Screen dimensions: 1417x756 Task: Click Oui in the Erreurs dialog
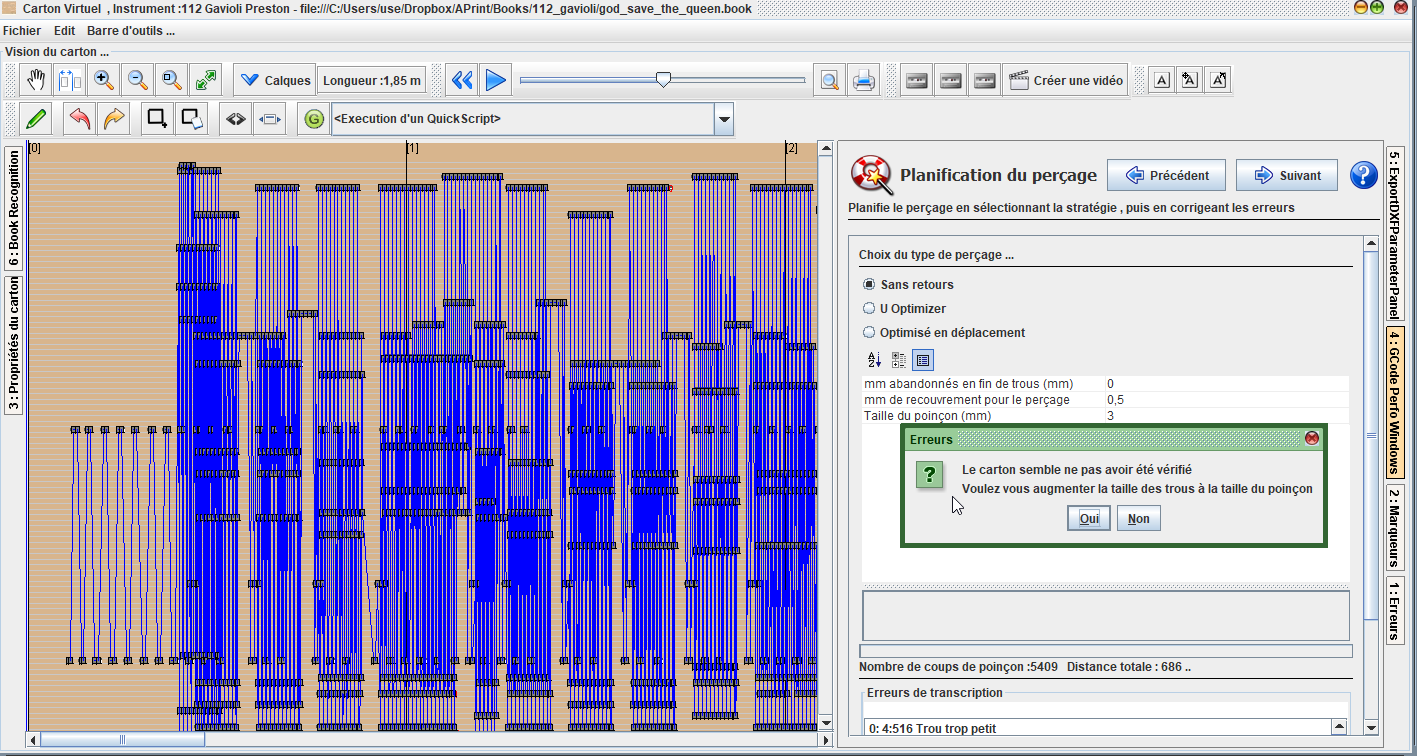pyautogui.click(x=1088, y=519)
